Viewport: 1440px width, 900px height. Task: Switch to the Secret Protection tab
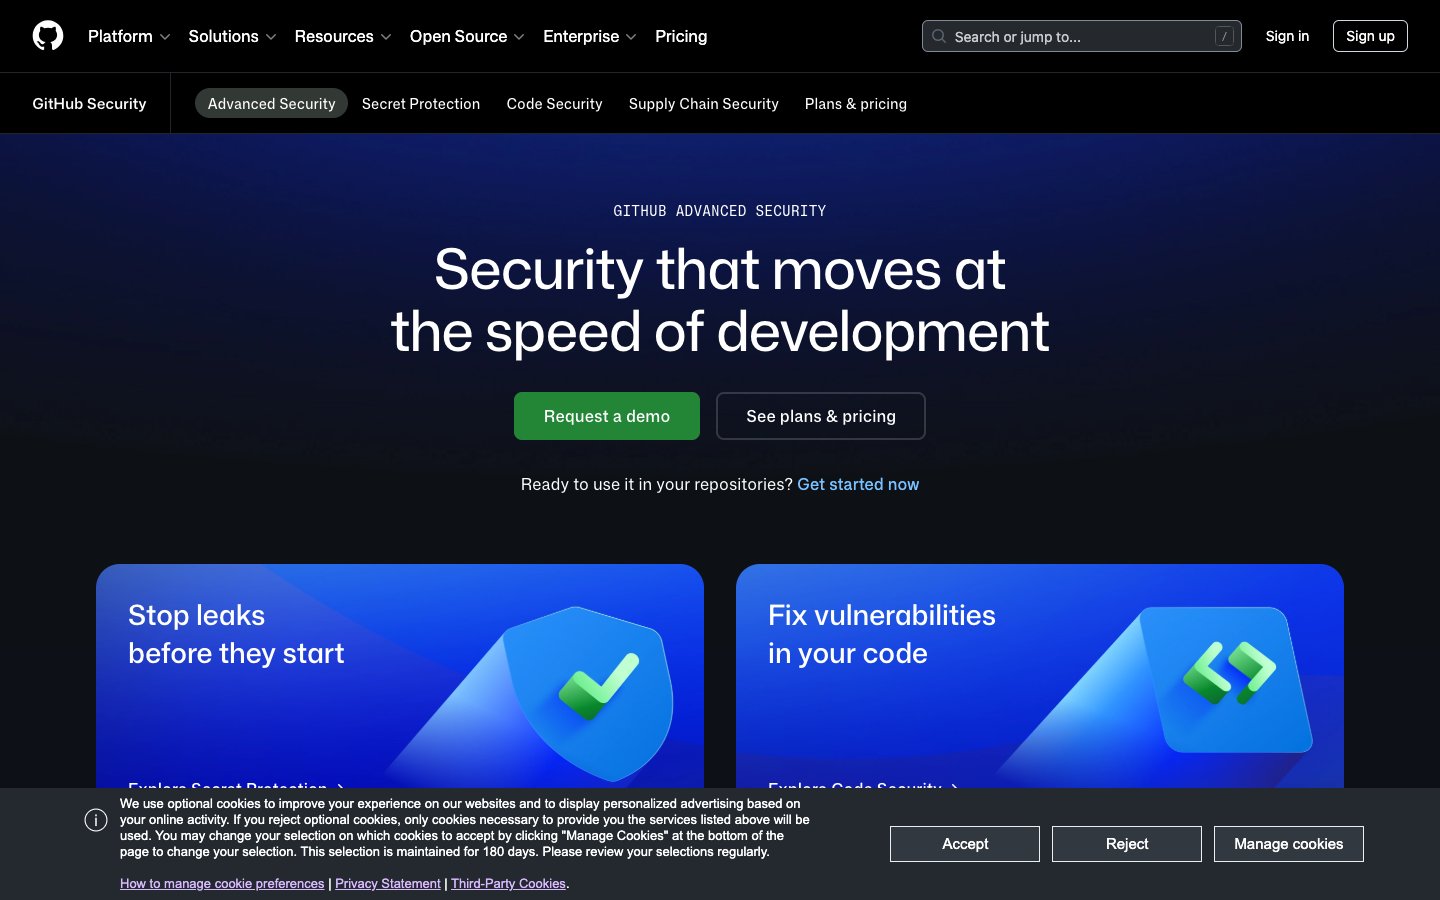point(420,103)
